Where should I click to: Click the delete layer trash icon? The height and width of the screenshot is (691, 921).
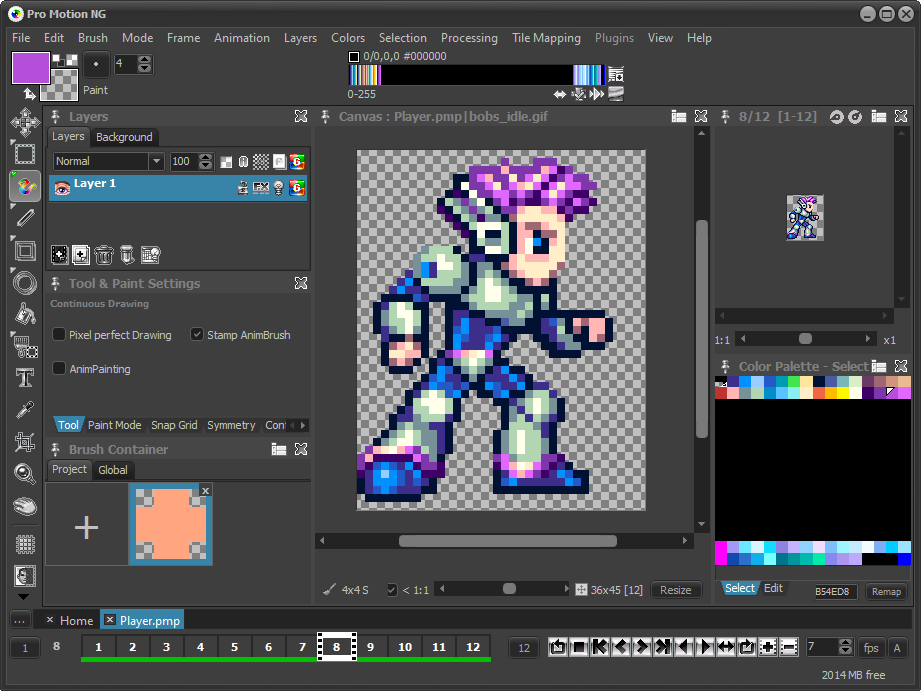click(x=104, y=255)
